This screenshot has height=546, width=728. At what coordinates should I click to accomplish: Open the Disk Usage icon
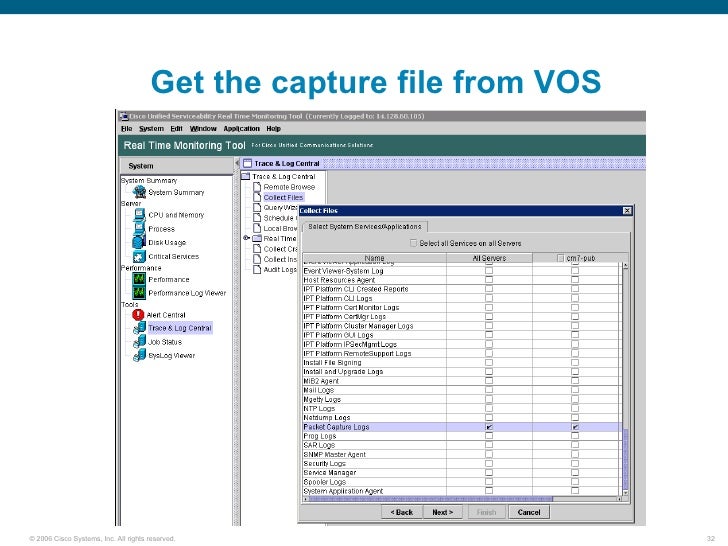pyautogui.click(x=139, y=242)
